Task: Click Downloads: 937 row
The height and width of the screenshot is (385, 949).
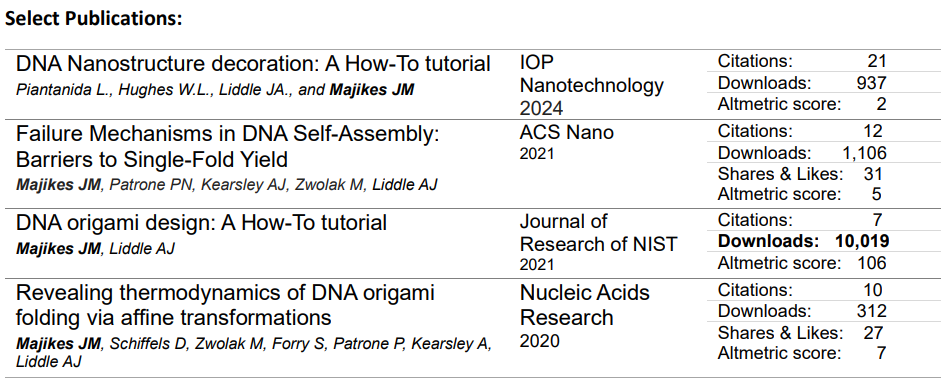Action: (x=802, y=82)
